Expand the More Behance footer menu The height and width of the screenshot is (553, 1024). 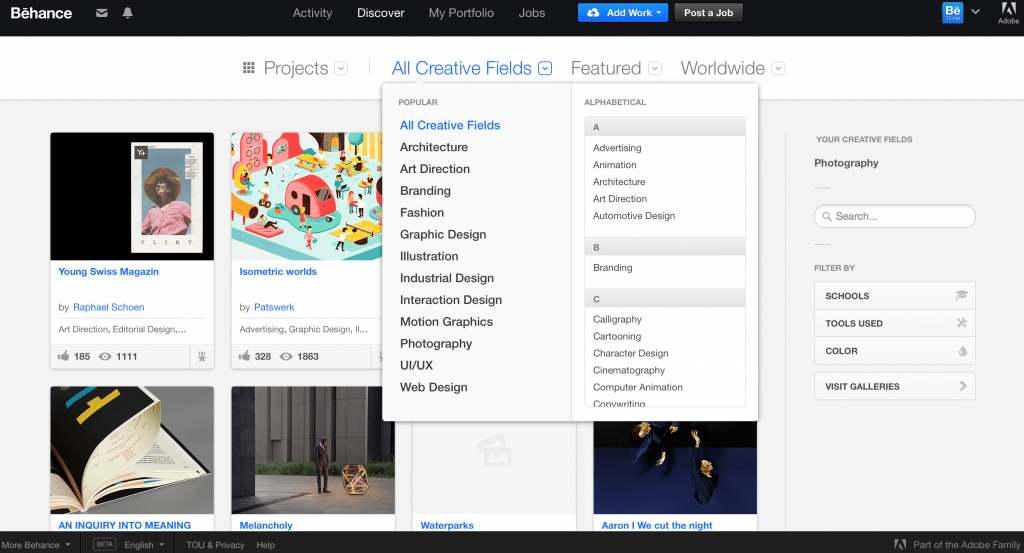coord(36,545)
